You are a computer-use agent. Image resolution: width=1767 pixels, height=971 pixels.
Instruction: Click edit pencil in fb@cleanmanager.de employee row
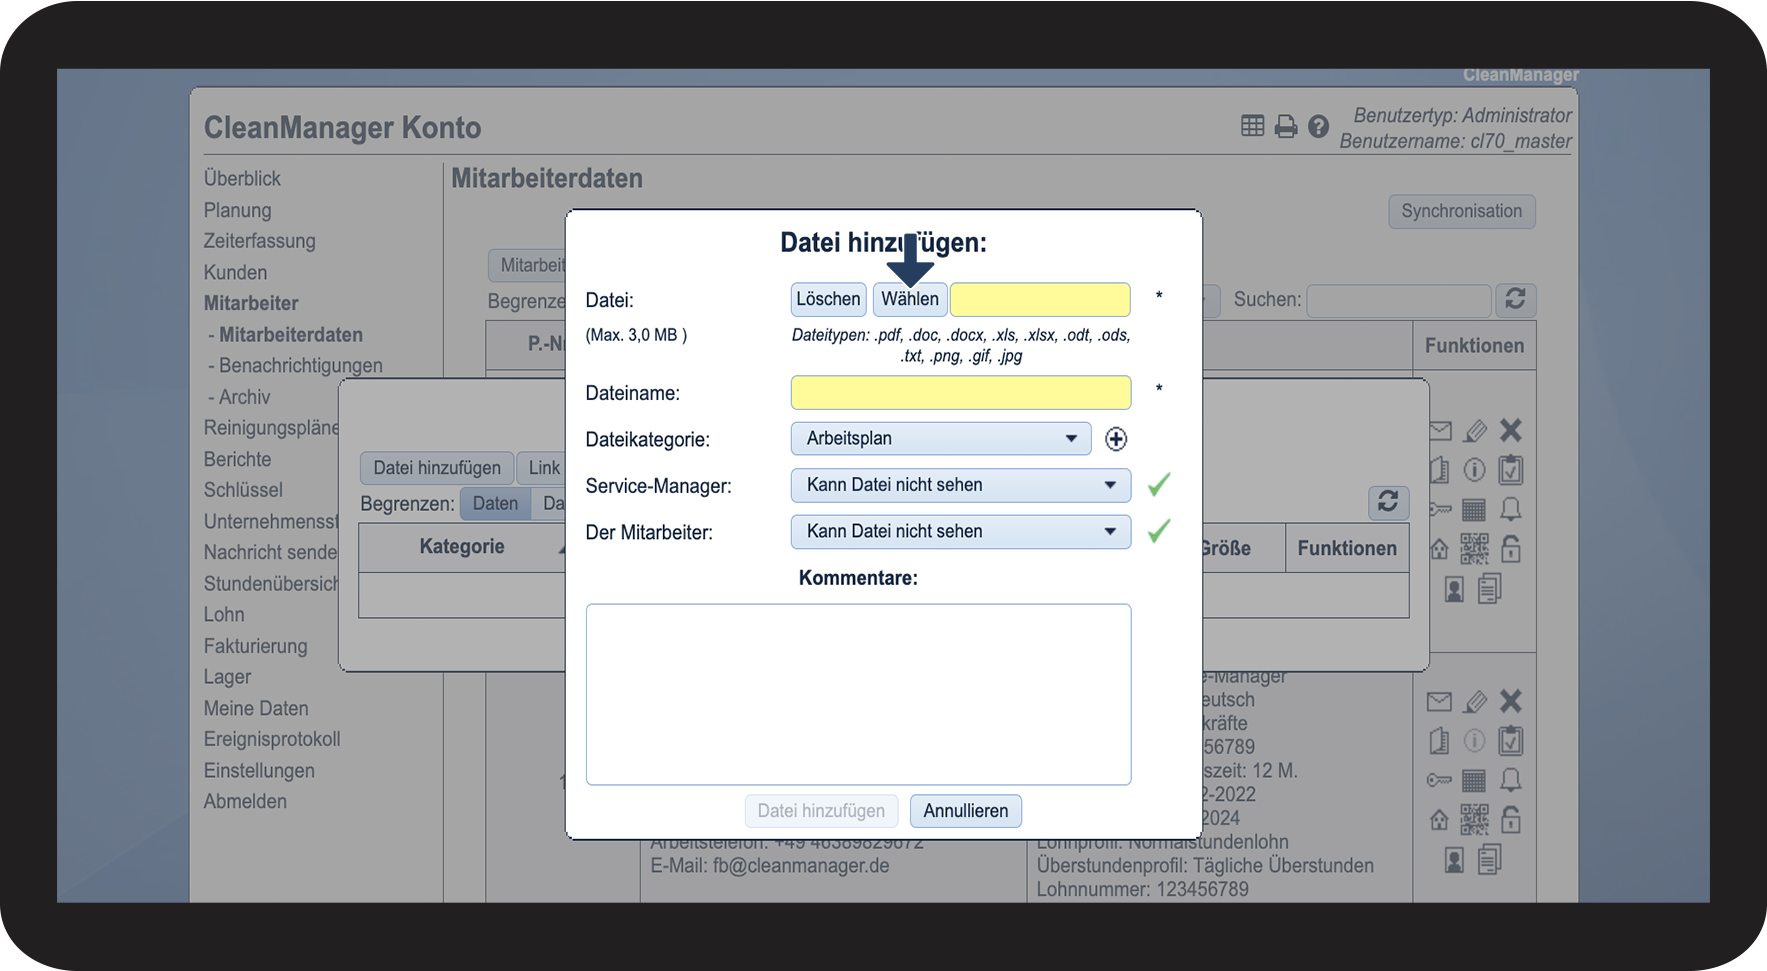point(1475,702)
